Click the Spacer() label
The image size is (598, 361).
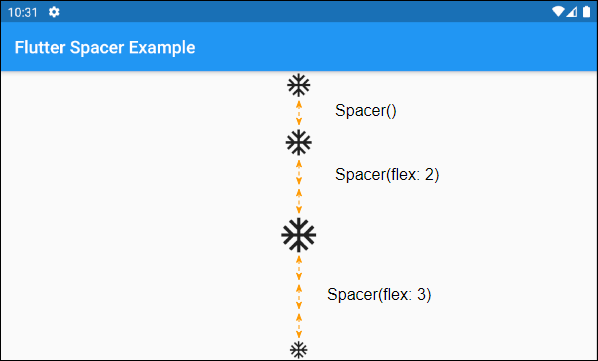point(366,111)
